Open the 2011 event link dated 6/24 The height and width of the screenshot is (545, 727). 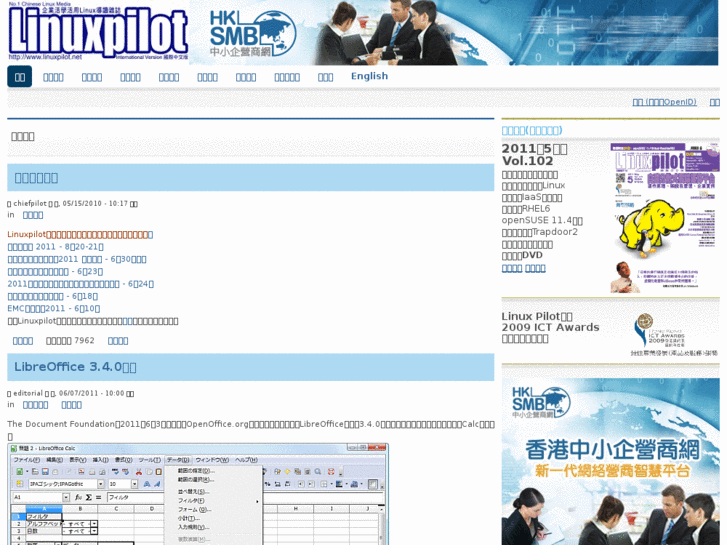81,283
